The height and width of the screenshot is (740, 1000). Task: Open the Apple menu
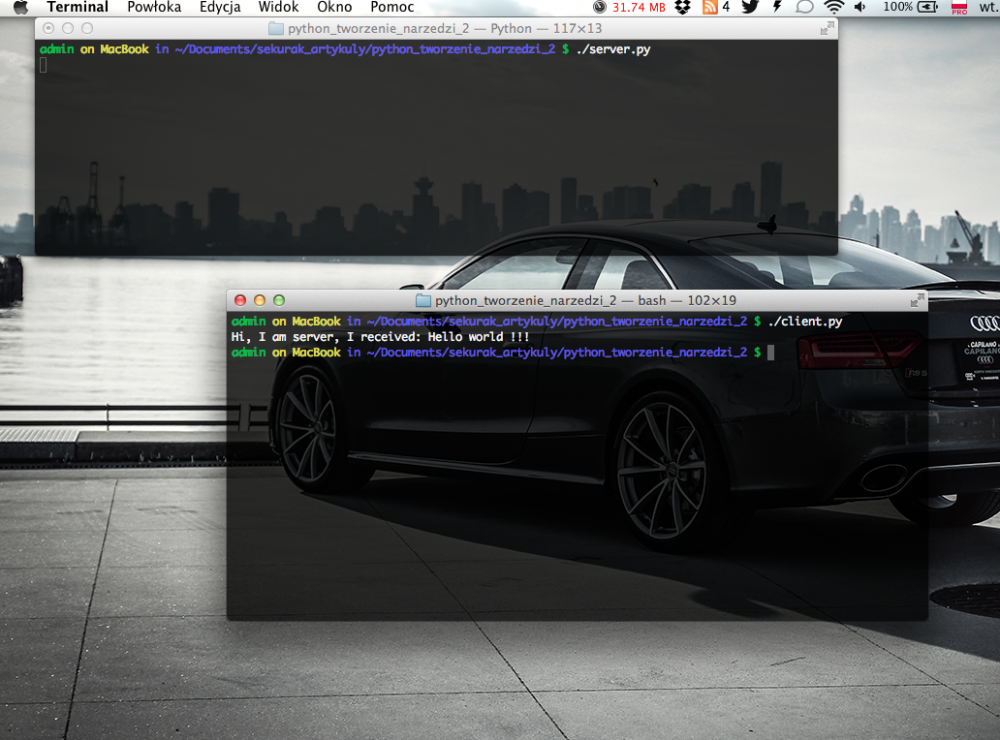[x=20, y=7]
